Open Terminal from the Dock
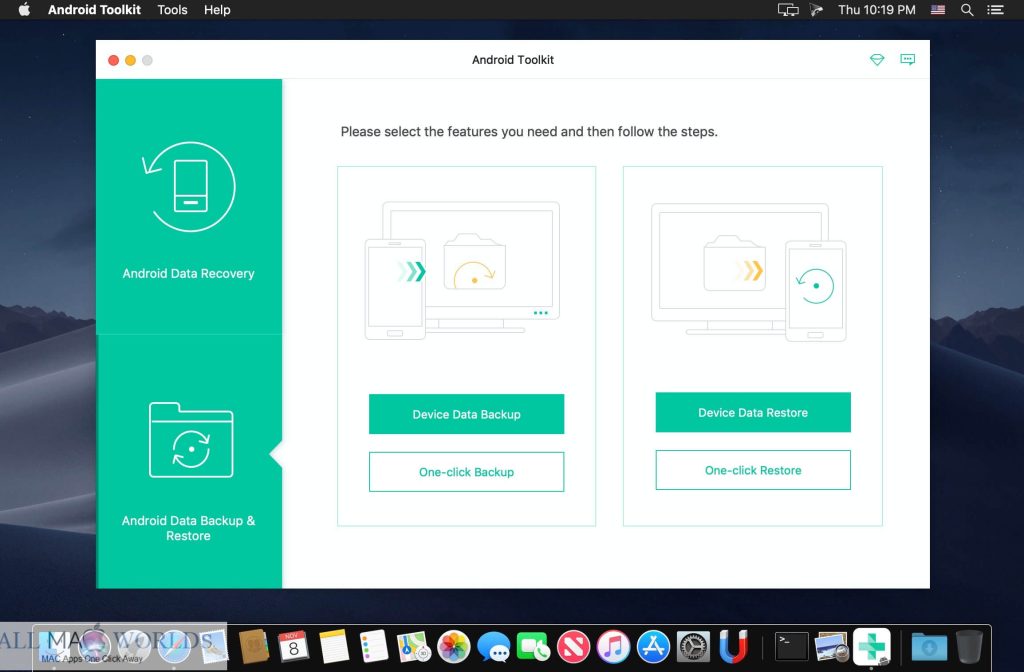 792,647
